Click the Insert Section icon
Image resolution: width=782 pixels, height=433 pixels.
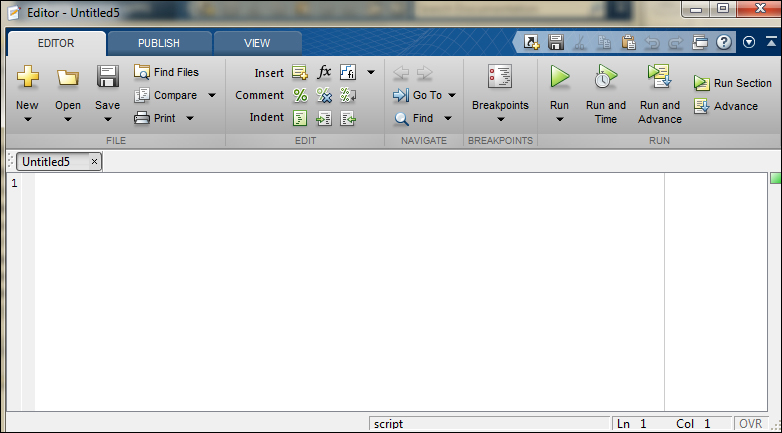click(300, 73)
